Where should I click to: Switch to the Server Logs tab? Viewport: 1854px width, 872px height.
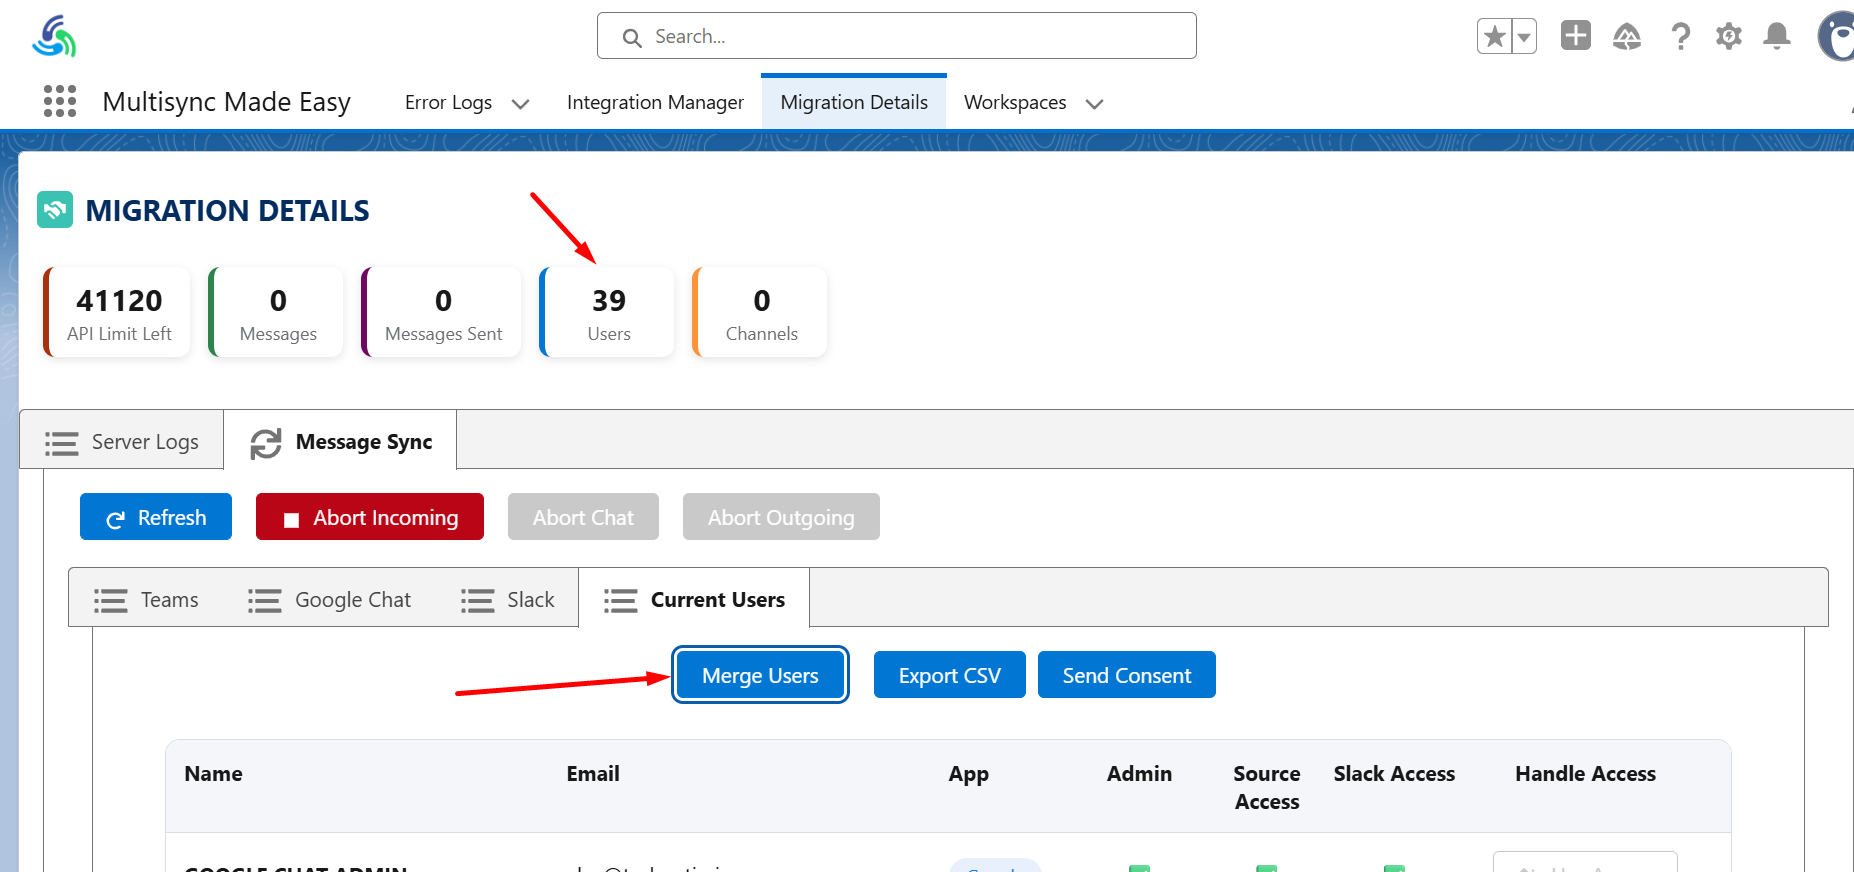click(122, 441)
